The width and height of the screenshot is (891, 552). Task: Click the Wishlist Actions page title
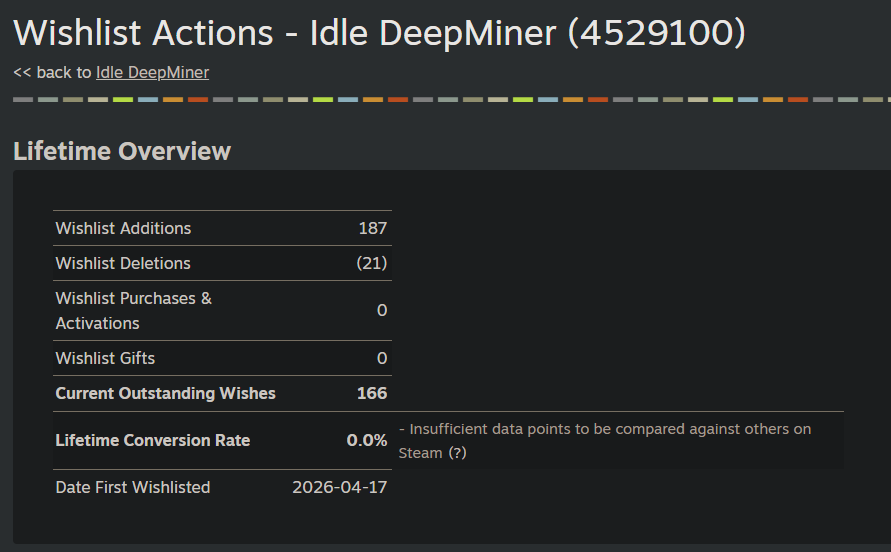(379, 33)
